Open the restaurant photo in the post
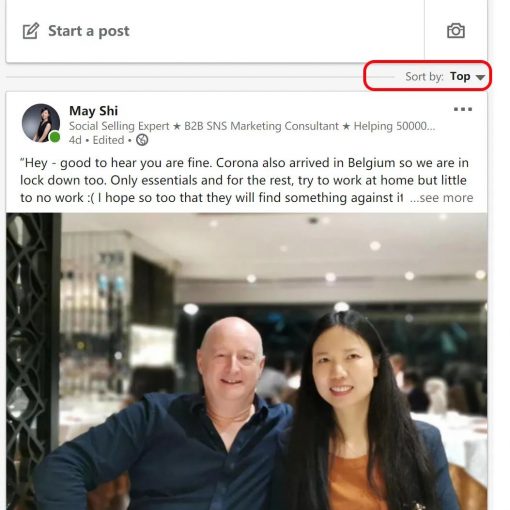Screen dimensions: 510x510 tap(246, 361)
